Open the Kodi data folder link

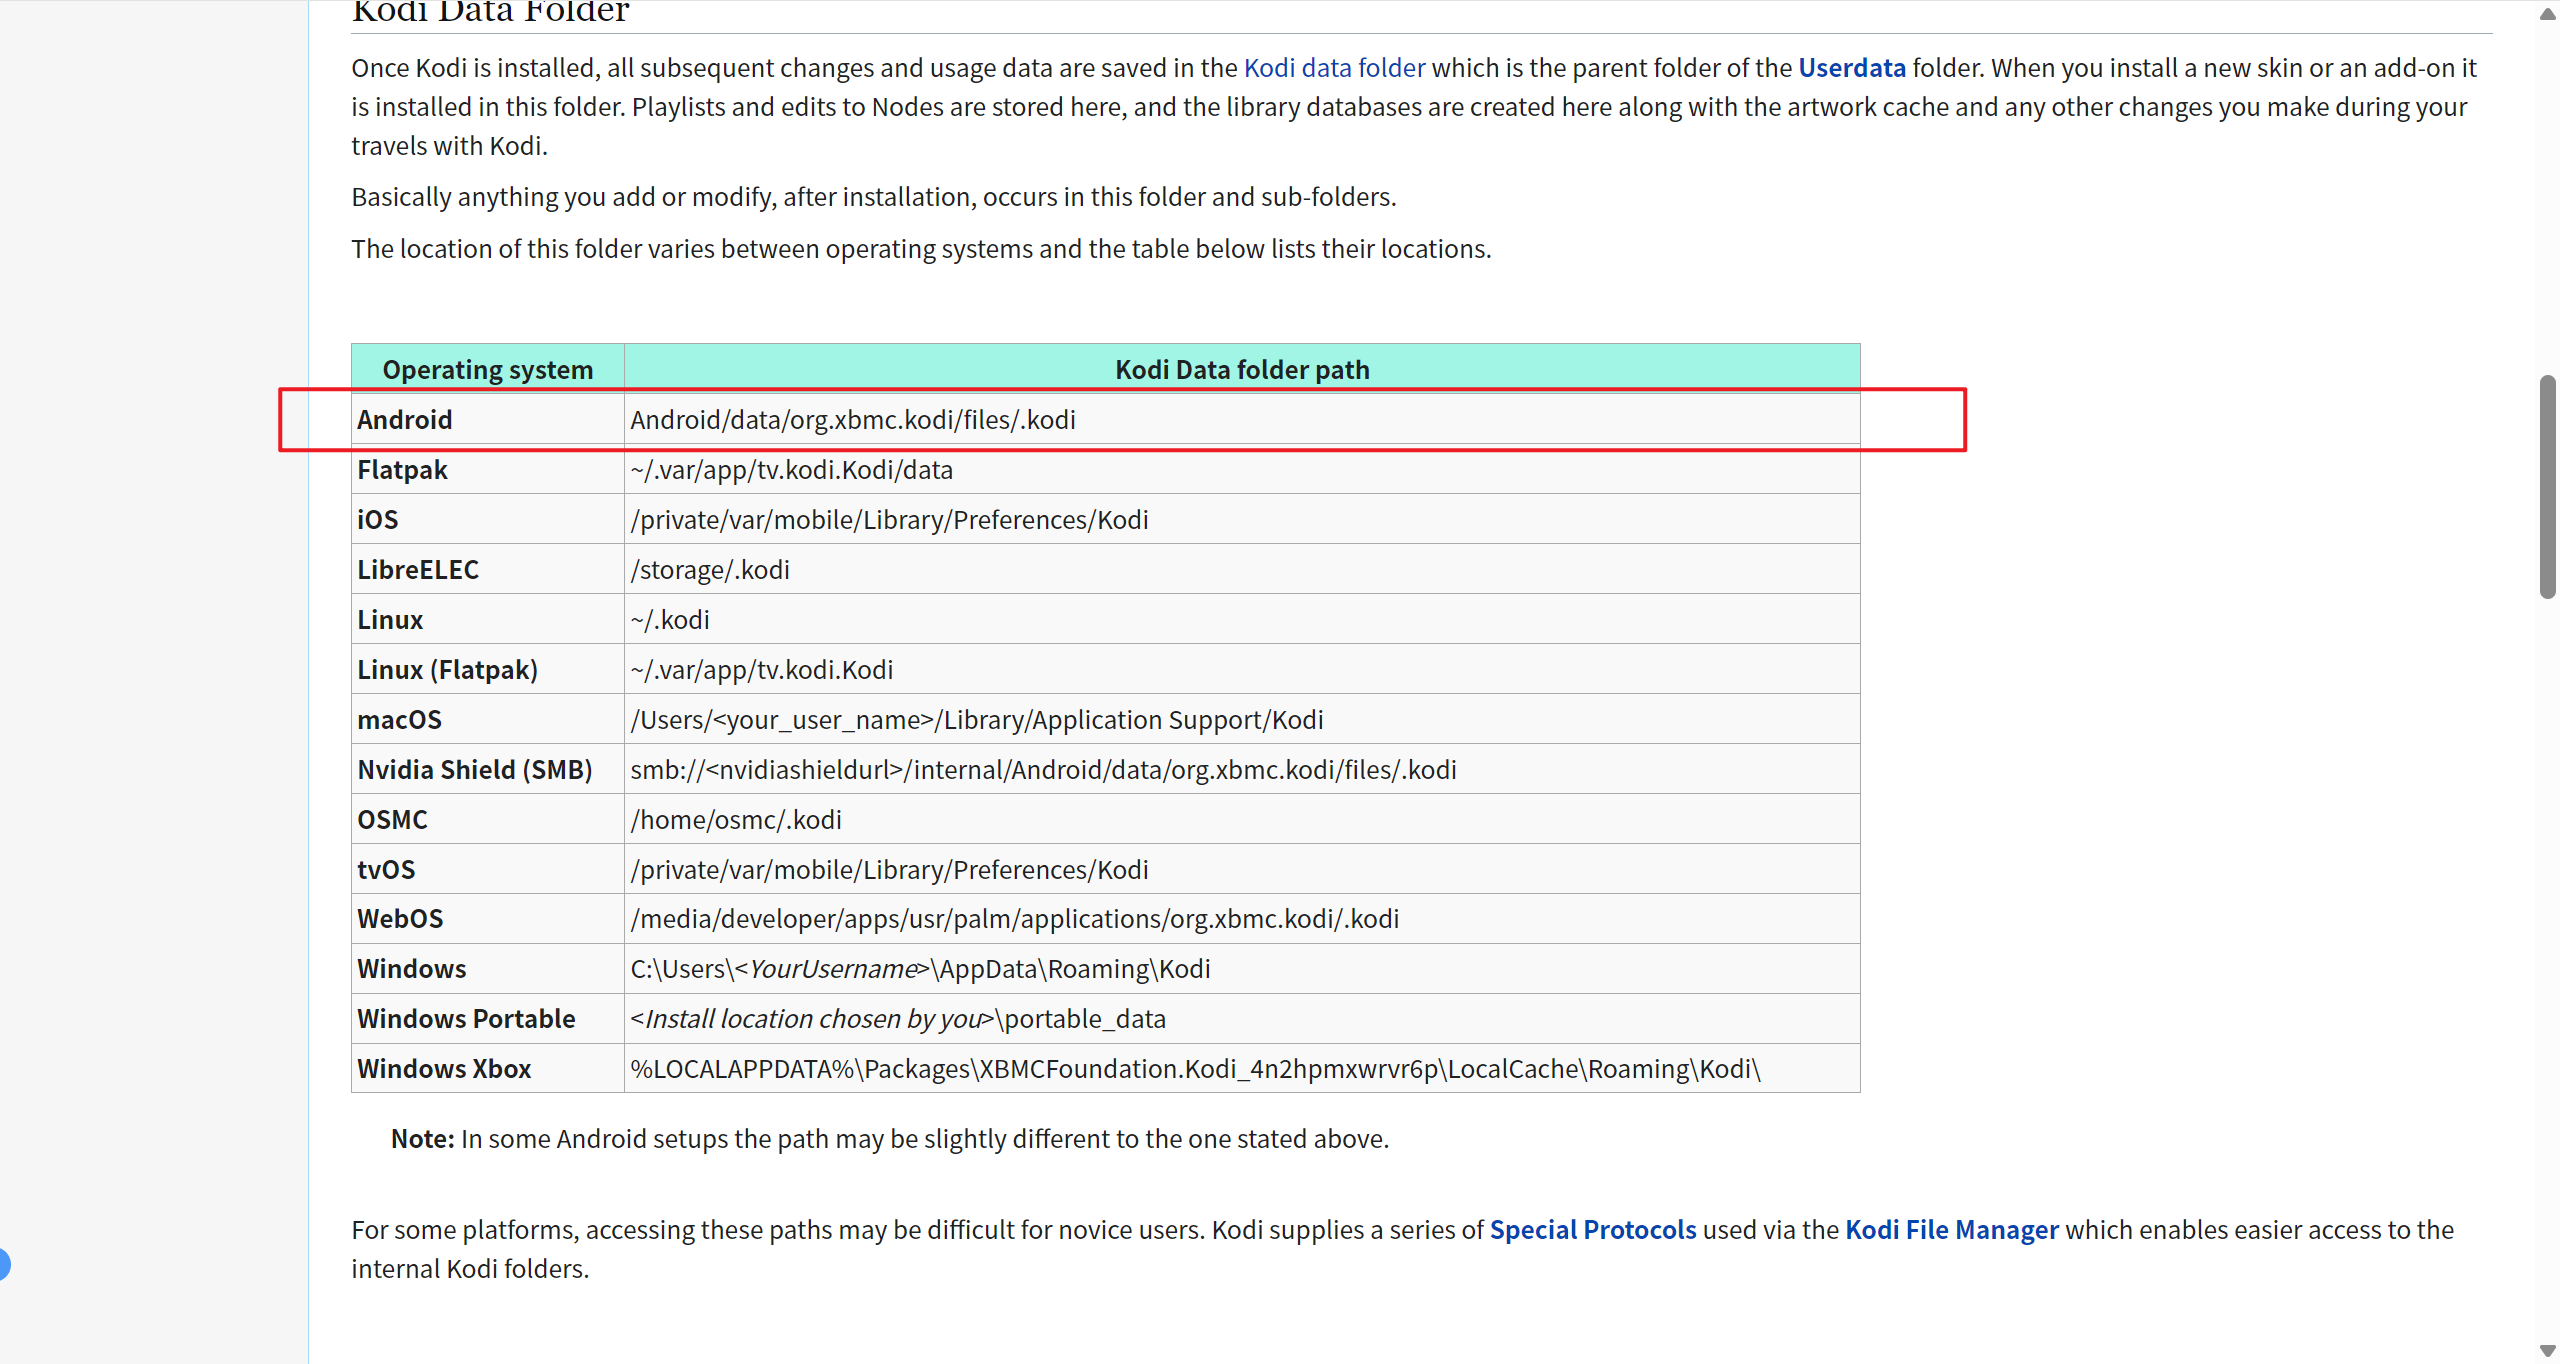coord(1334,68)
